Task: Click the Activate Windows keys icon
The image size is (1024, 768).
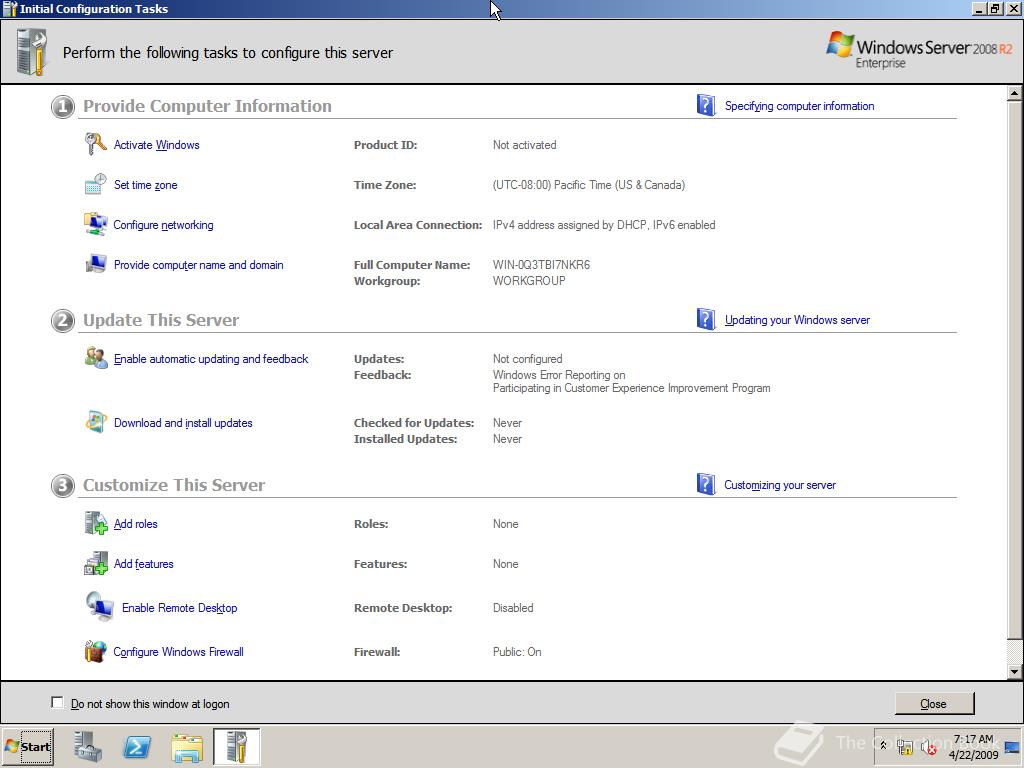Action: 95,145
